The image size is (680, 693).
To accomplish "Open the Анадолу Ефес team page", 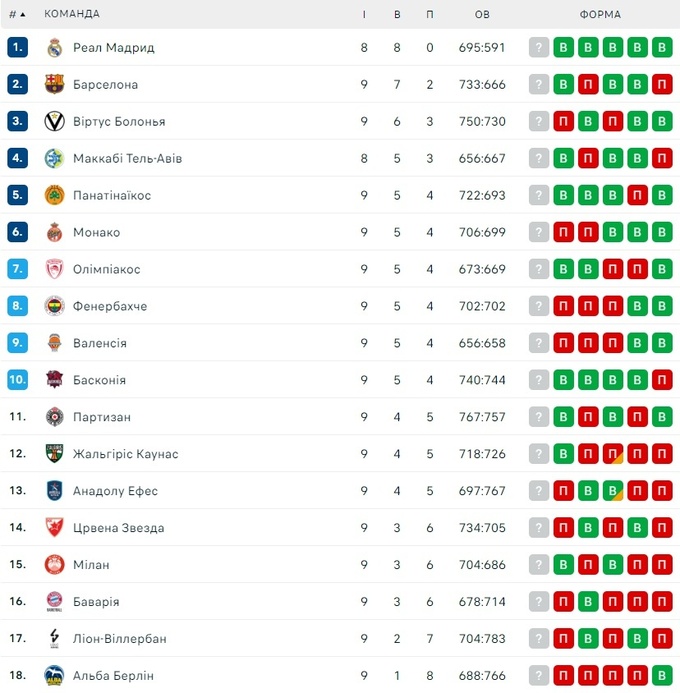I will click(x=115, y=491).
